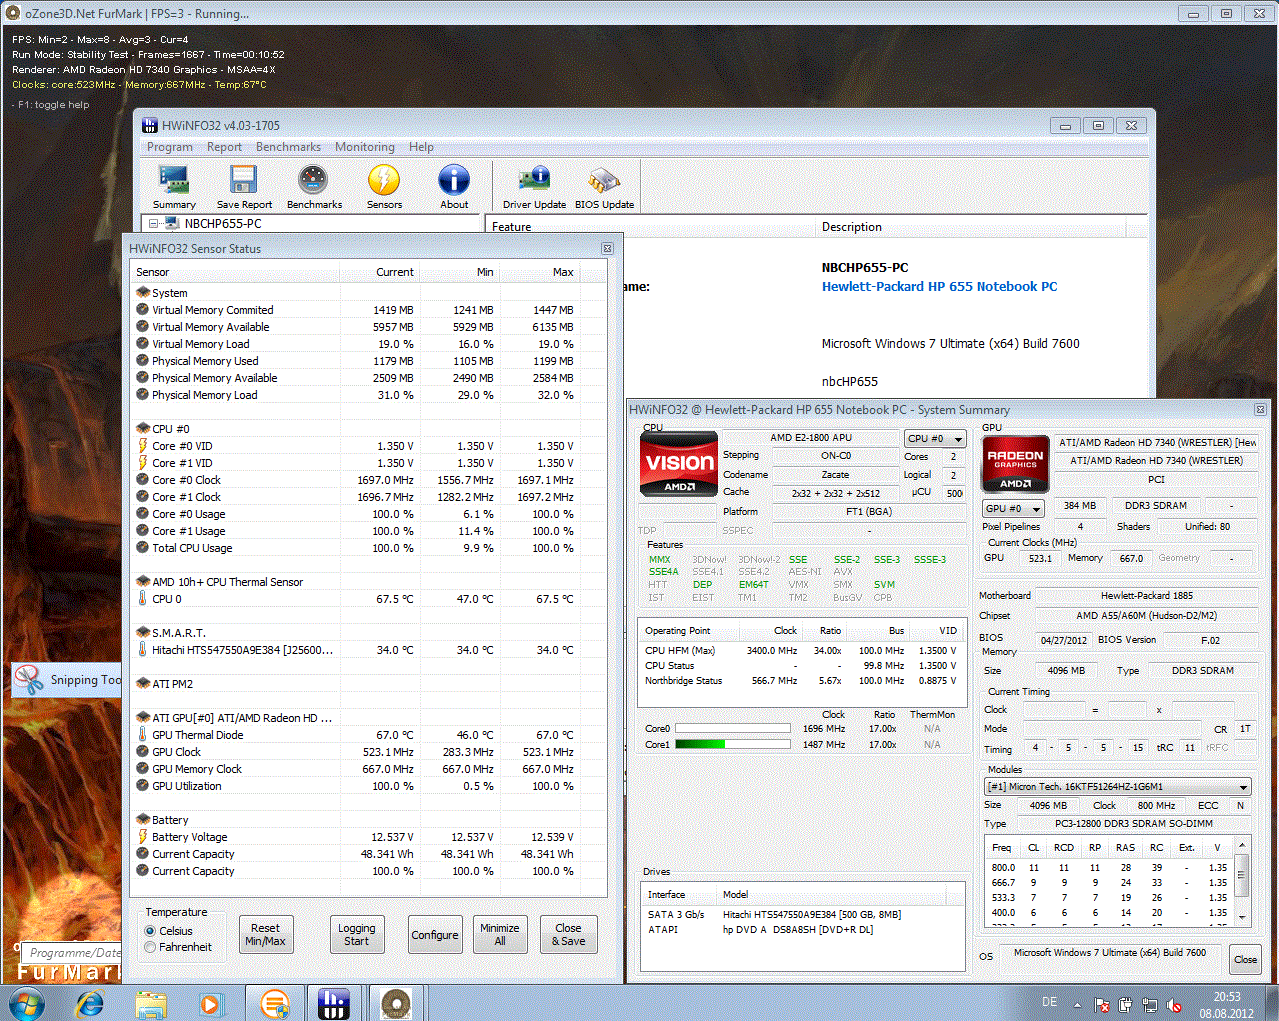
Task: Click the Core0 usage progress bar
Action: tap(733, 728)
